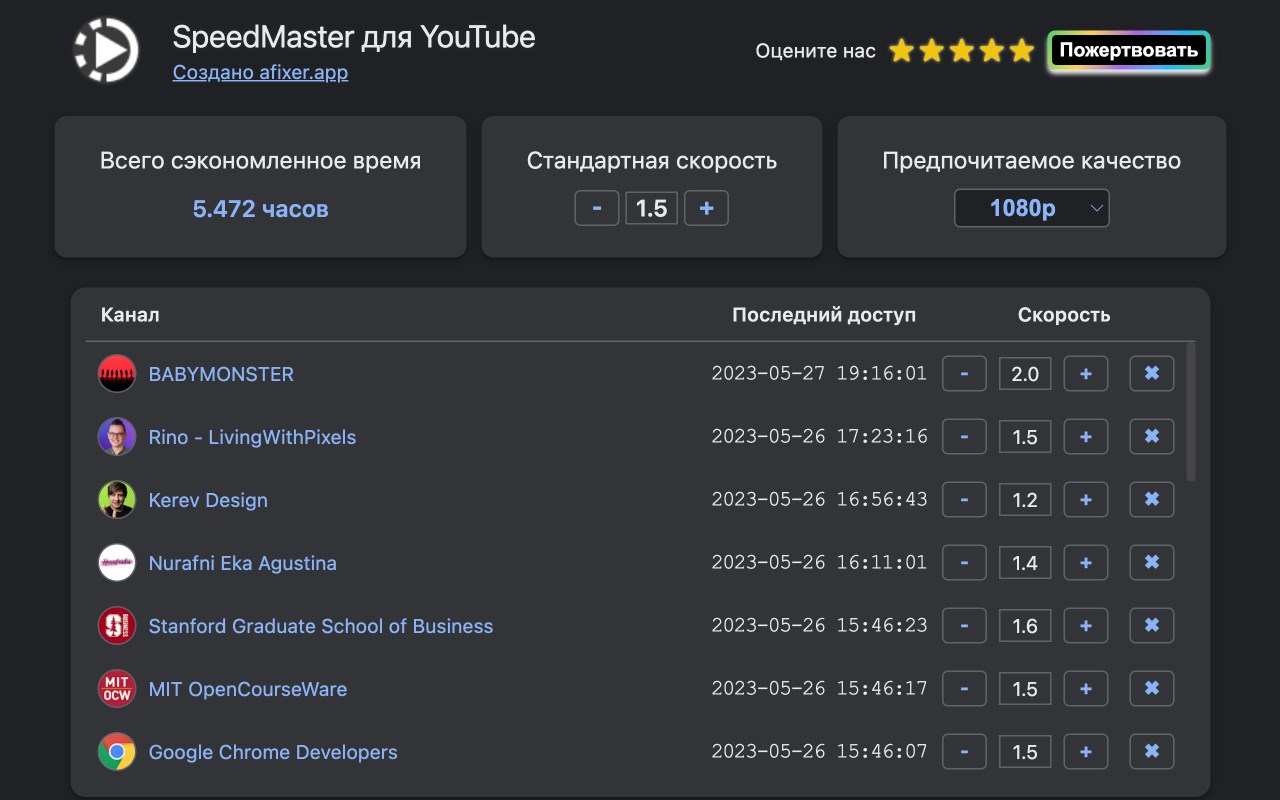Viewport: 1280px width, 800px height.
Task: Increase speed for MIT OpenCourseWare
Action: (1086, 689)
